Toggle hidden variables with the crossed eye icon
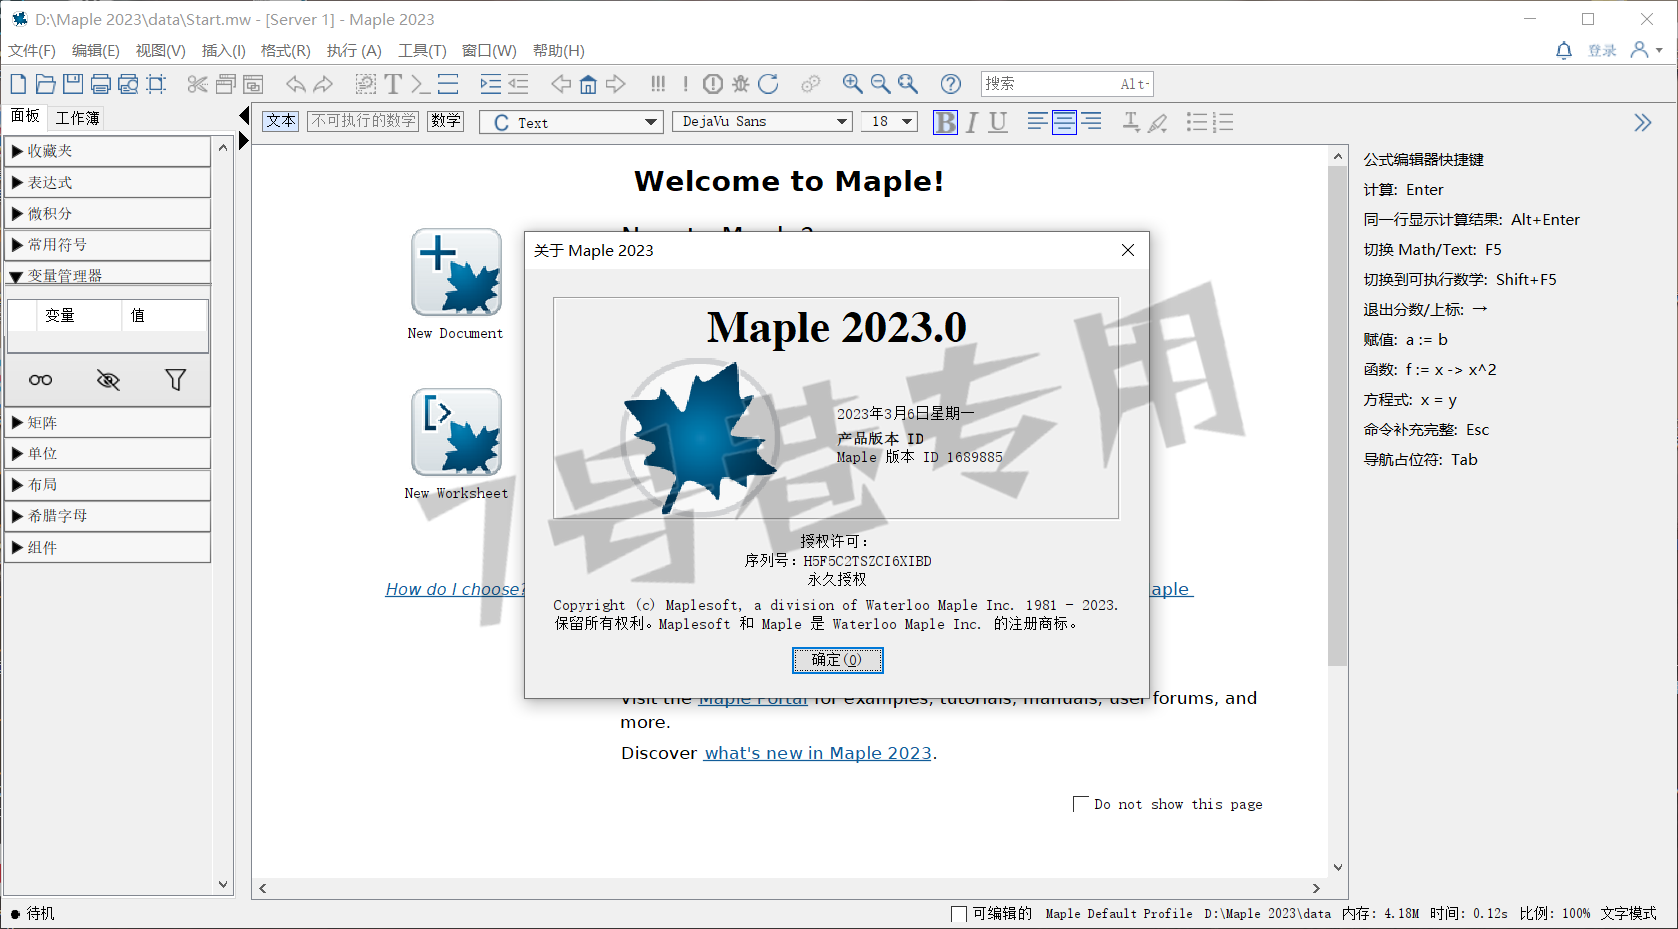Image resolution: width=1678 pixels, height=929 pixels. click(108, 380)
